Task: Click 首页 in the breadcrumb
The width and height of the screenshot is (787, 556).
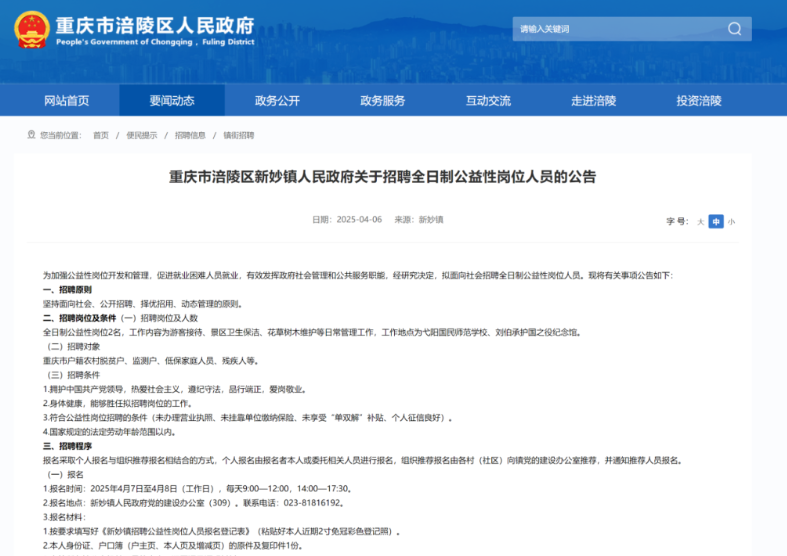Action: tap(101, 135)
